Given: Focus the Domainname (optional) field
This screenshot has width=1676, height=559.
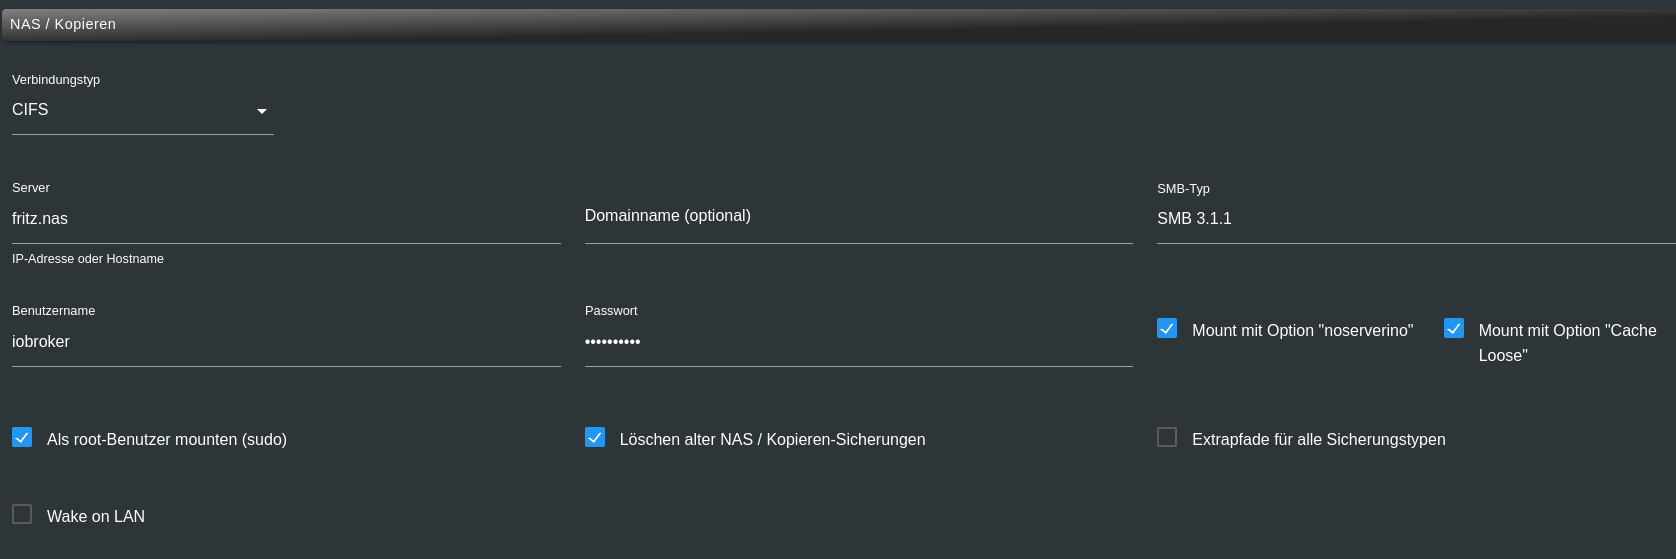Looking at the screenshot, I should click(x=859, y=216).
